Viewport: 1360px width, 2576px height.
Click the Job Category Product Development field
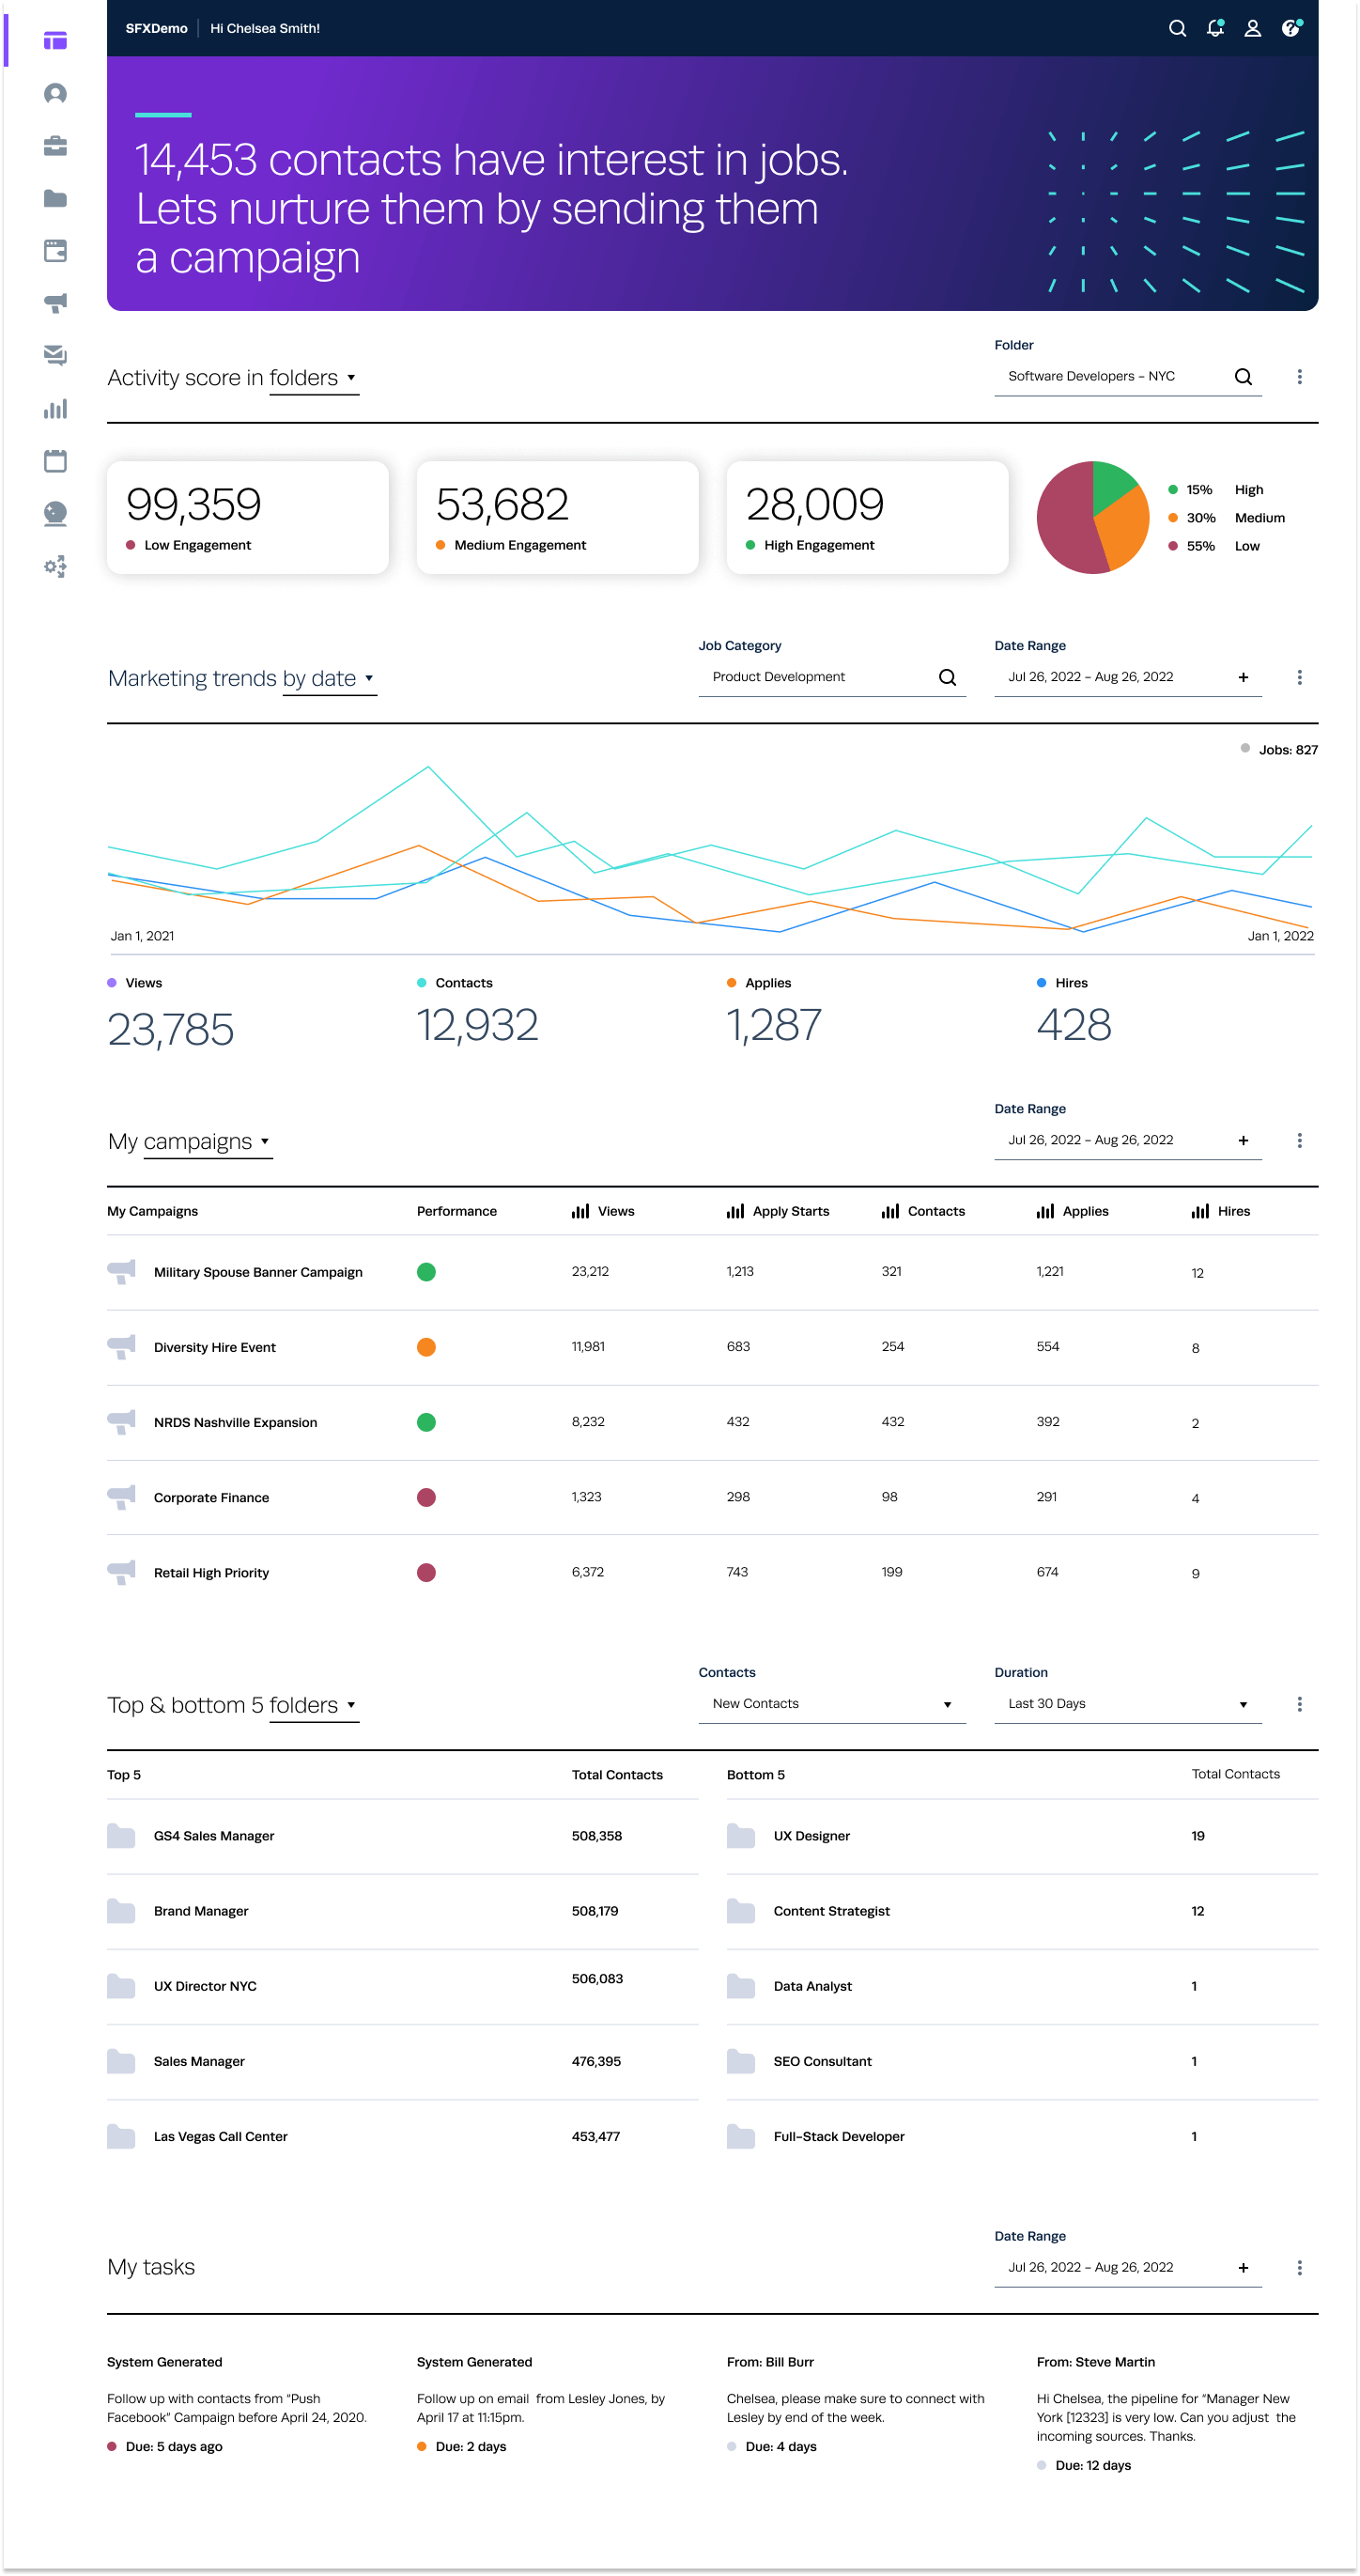(820, 677)
